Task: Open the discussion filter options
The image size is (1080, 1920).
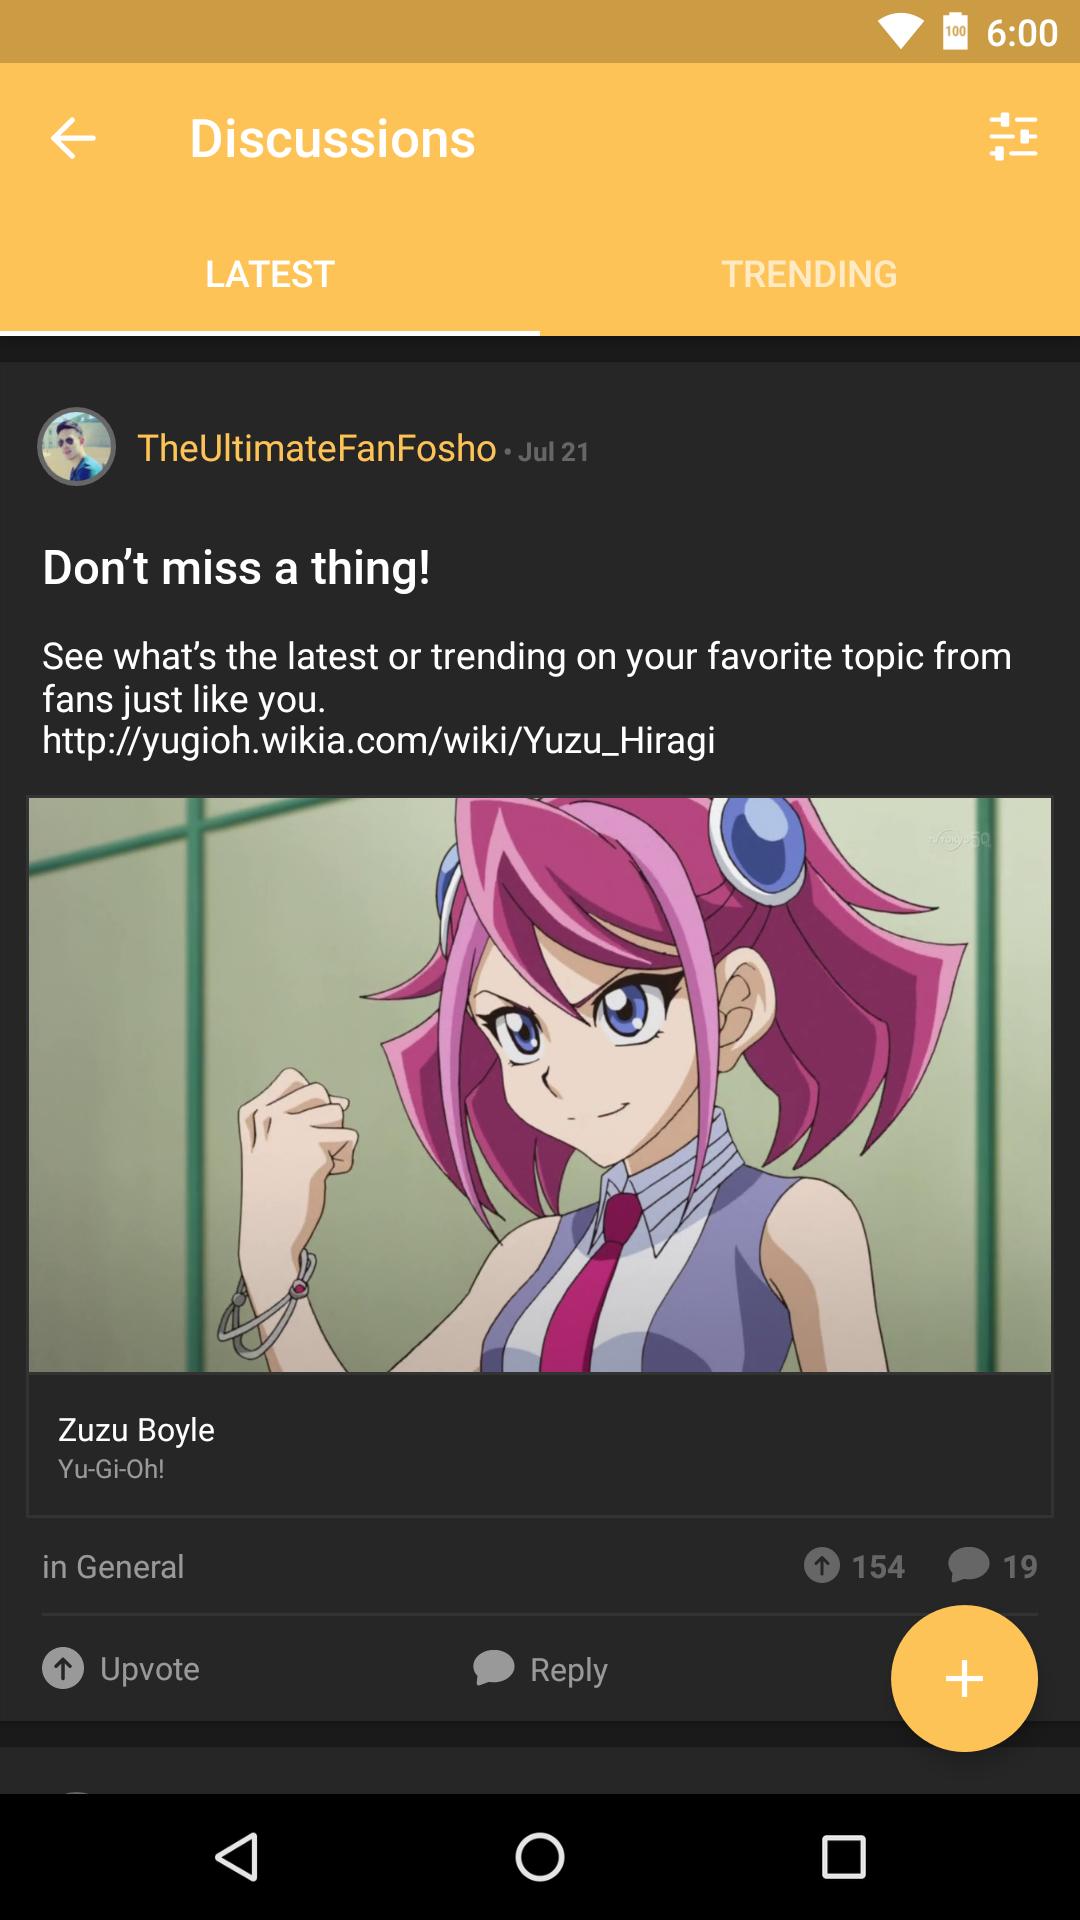Action: pos(1013,139)
